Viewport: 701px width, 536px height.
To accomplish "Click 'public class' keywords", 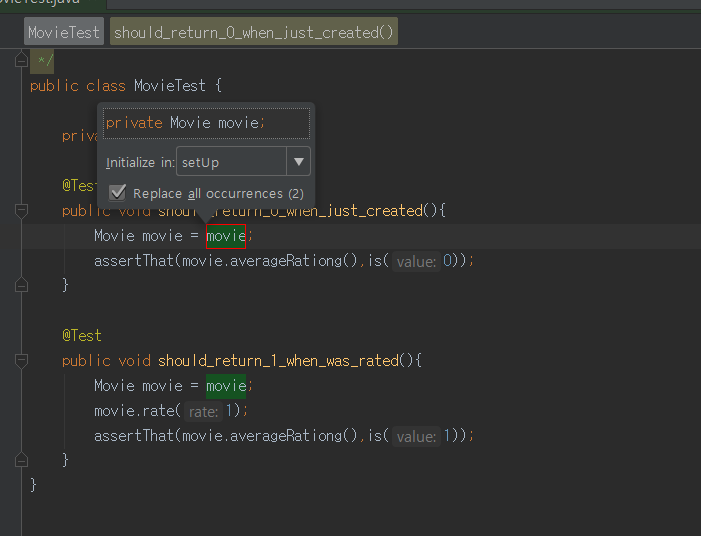I will pyautogui.click(x=78, y=85).
